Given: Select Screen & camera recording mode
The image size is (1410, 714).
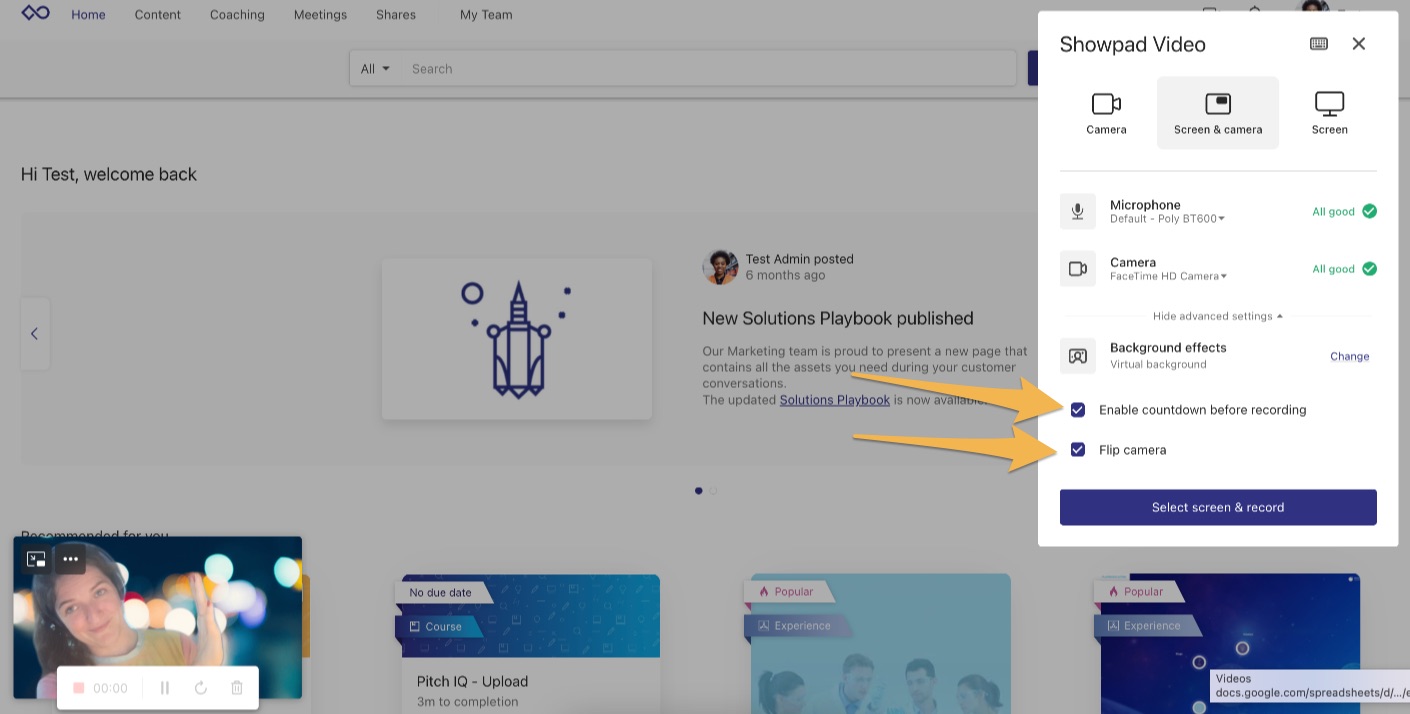Looking at the screenshot, I should [1218, 113].
